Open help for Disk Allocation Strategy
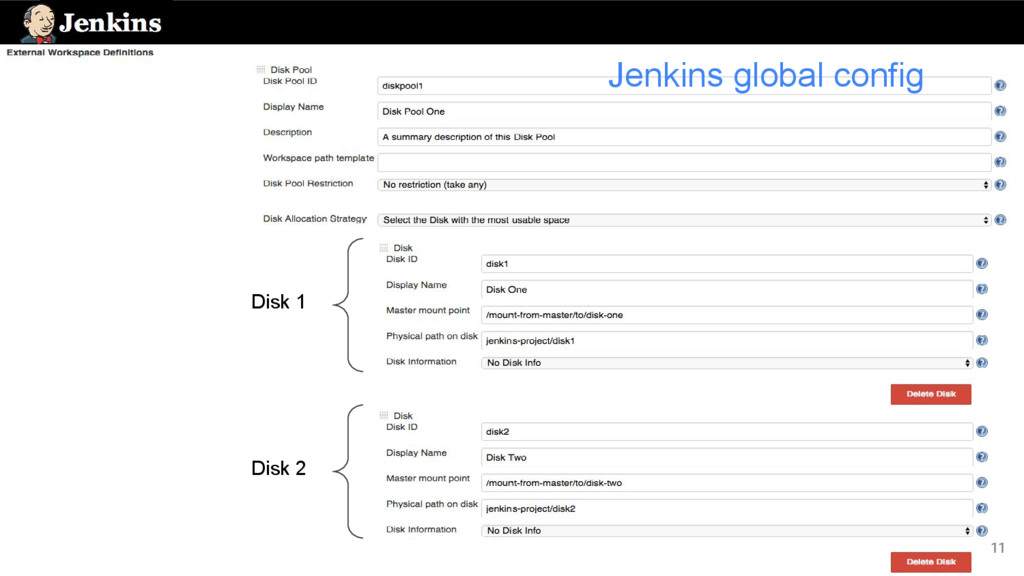 [x=1000, y=220]
